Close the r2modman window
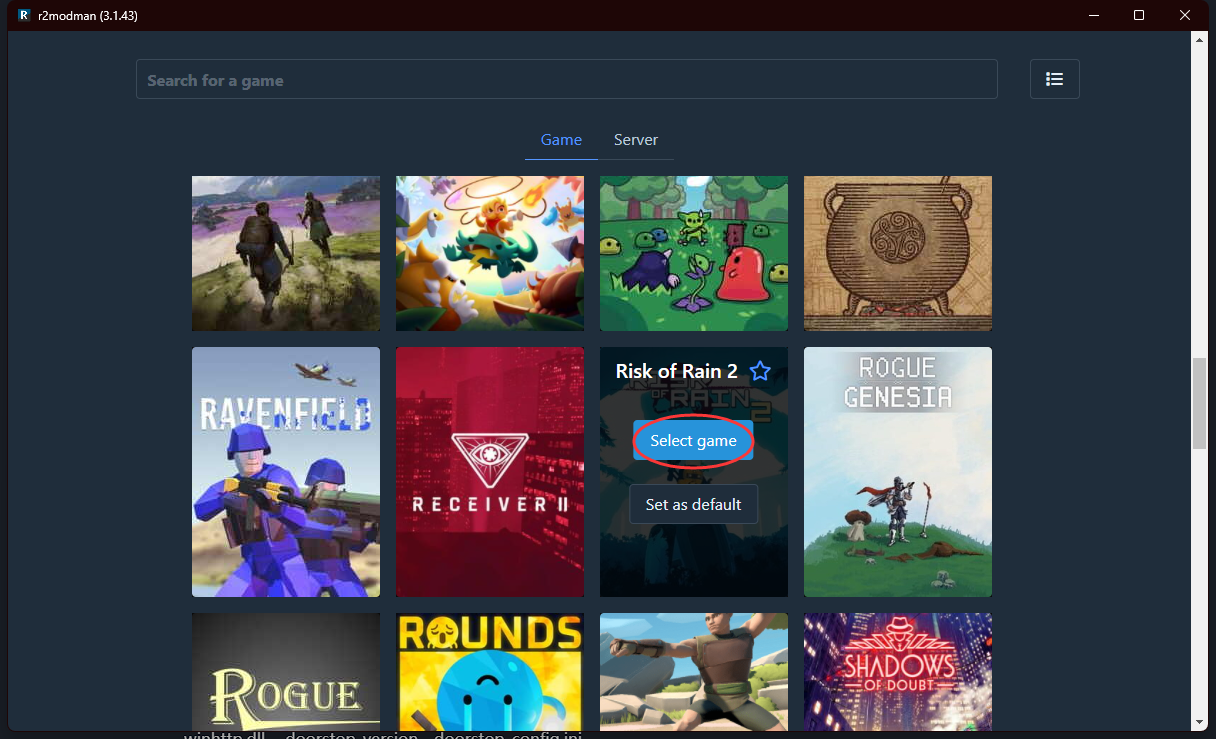Image resolution: width=1216 pixels, height=739 pixels. point(1186,15)
